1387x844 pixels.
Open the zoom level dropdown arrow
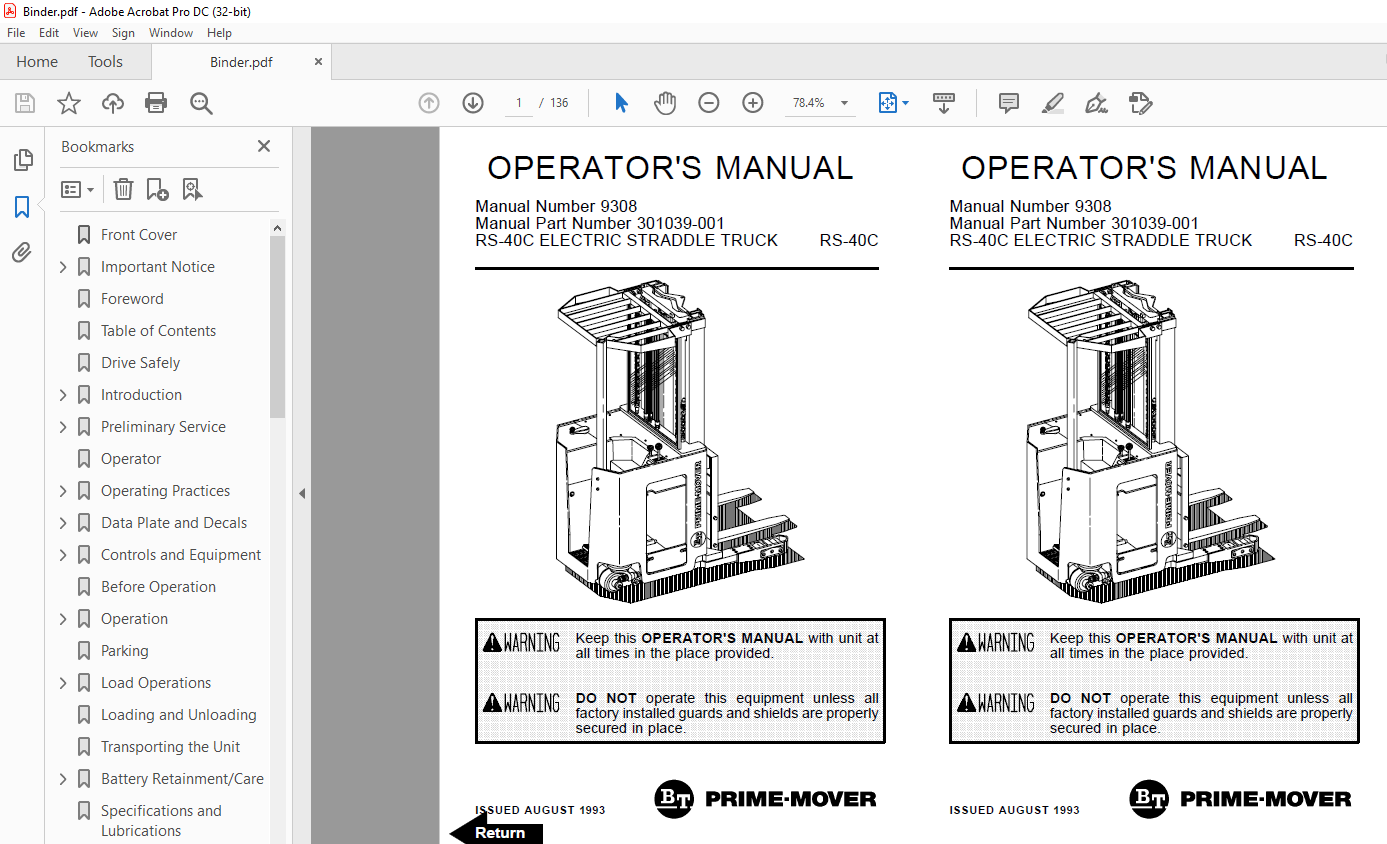844,103
